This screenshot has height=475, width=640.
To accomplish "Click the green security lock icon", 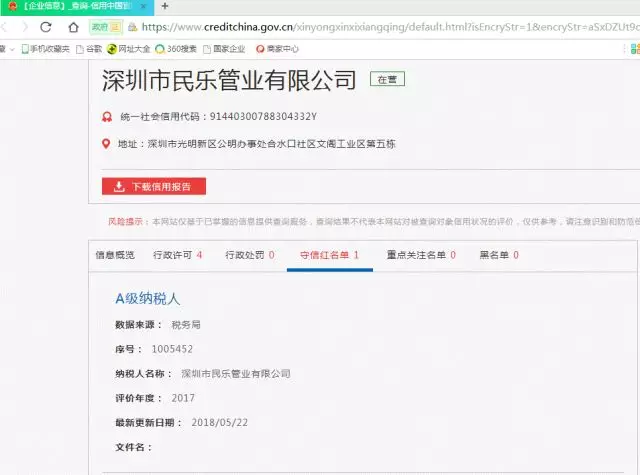I will [131, 27].
